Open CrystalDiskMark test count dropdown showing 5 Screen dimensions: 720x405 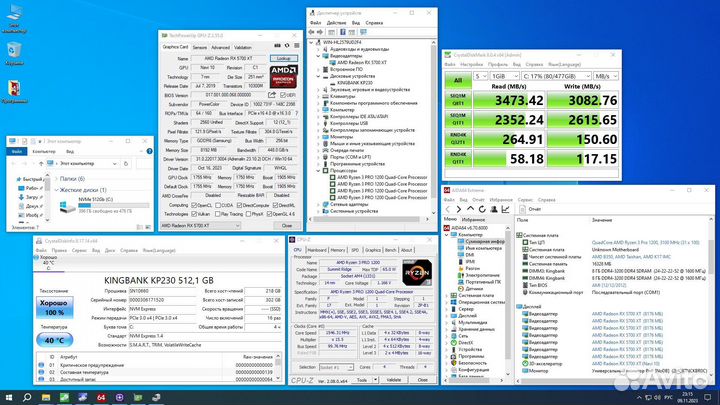(480, 76)
